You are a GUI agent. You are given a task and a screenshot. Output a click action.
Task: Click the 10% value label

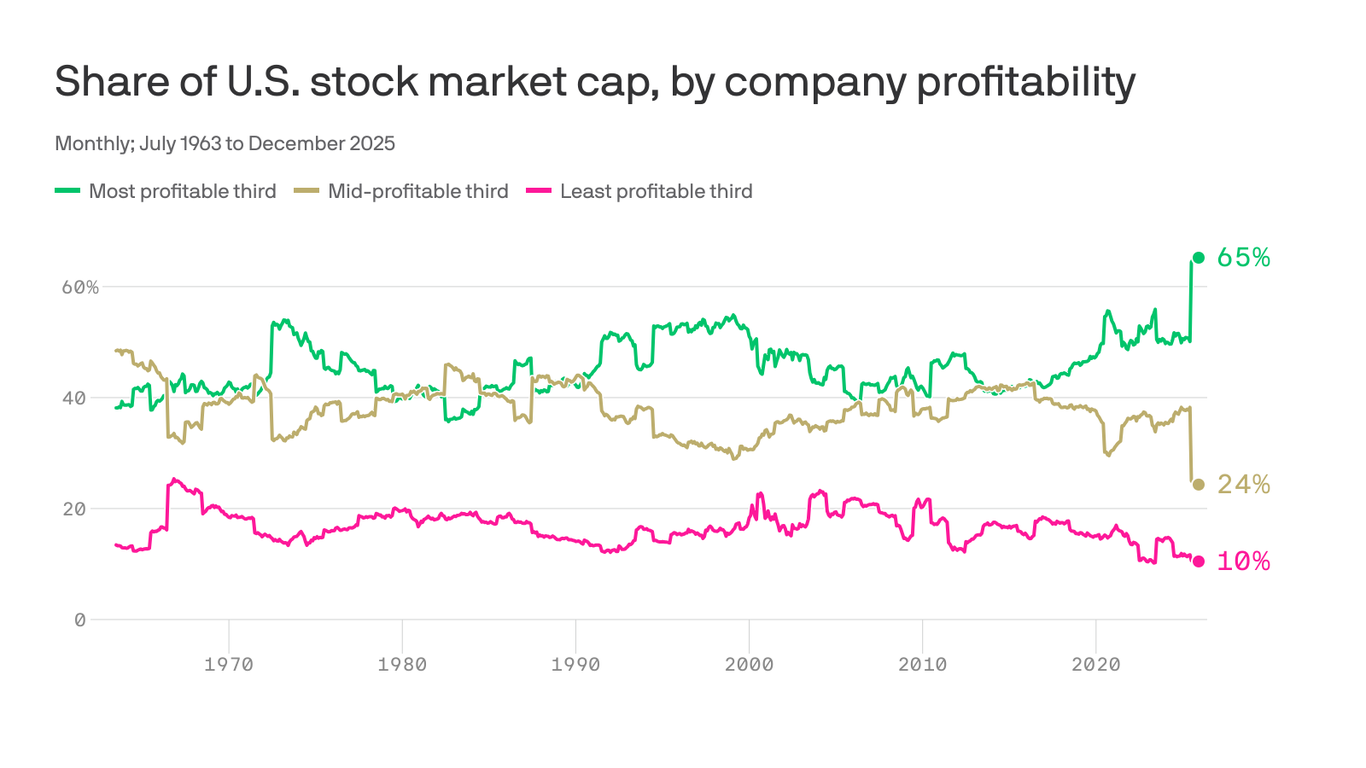pos(1243,562)
